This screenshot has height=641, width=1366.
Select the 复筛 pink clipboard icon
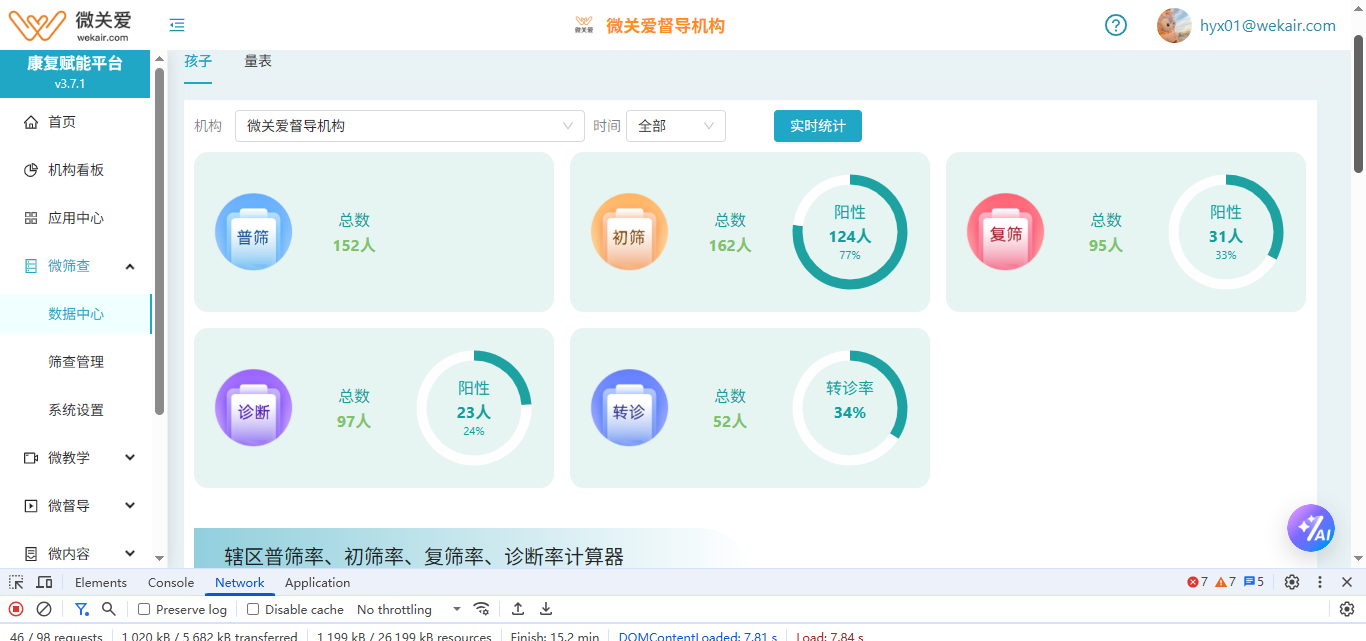click(x=1005, y=231)
